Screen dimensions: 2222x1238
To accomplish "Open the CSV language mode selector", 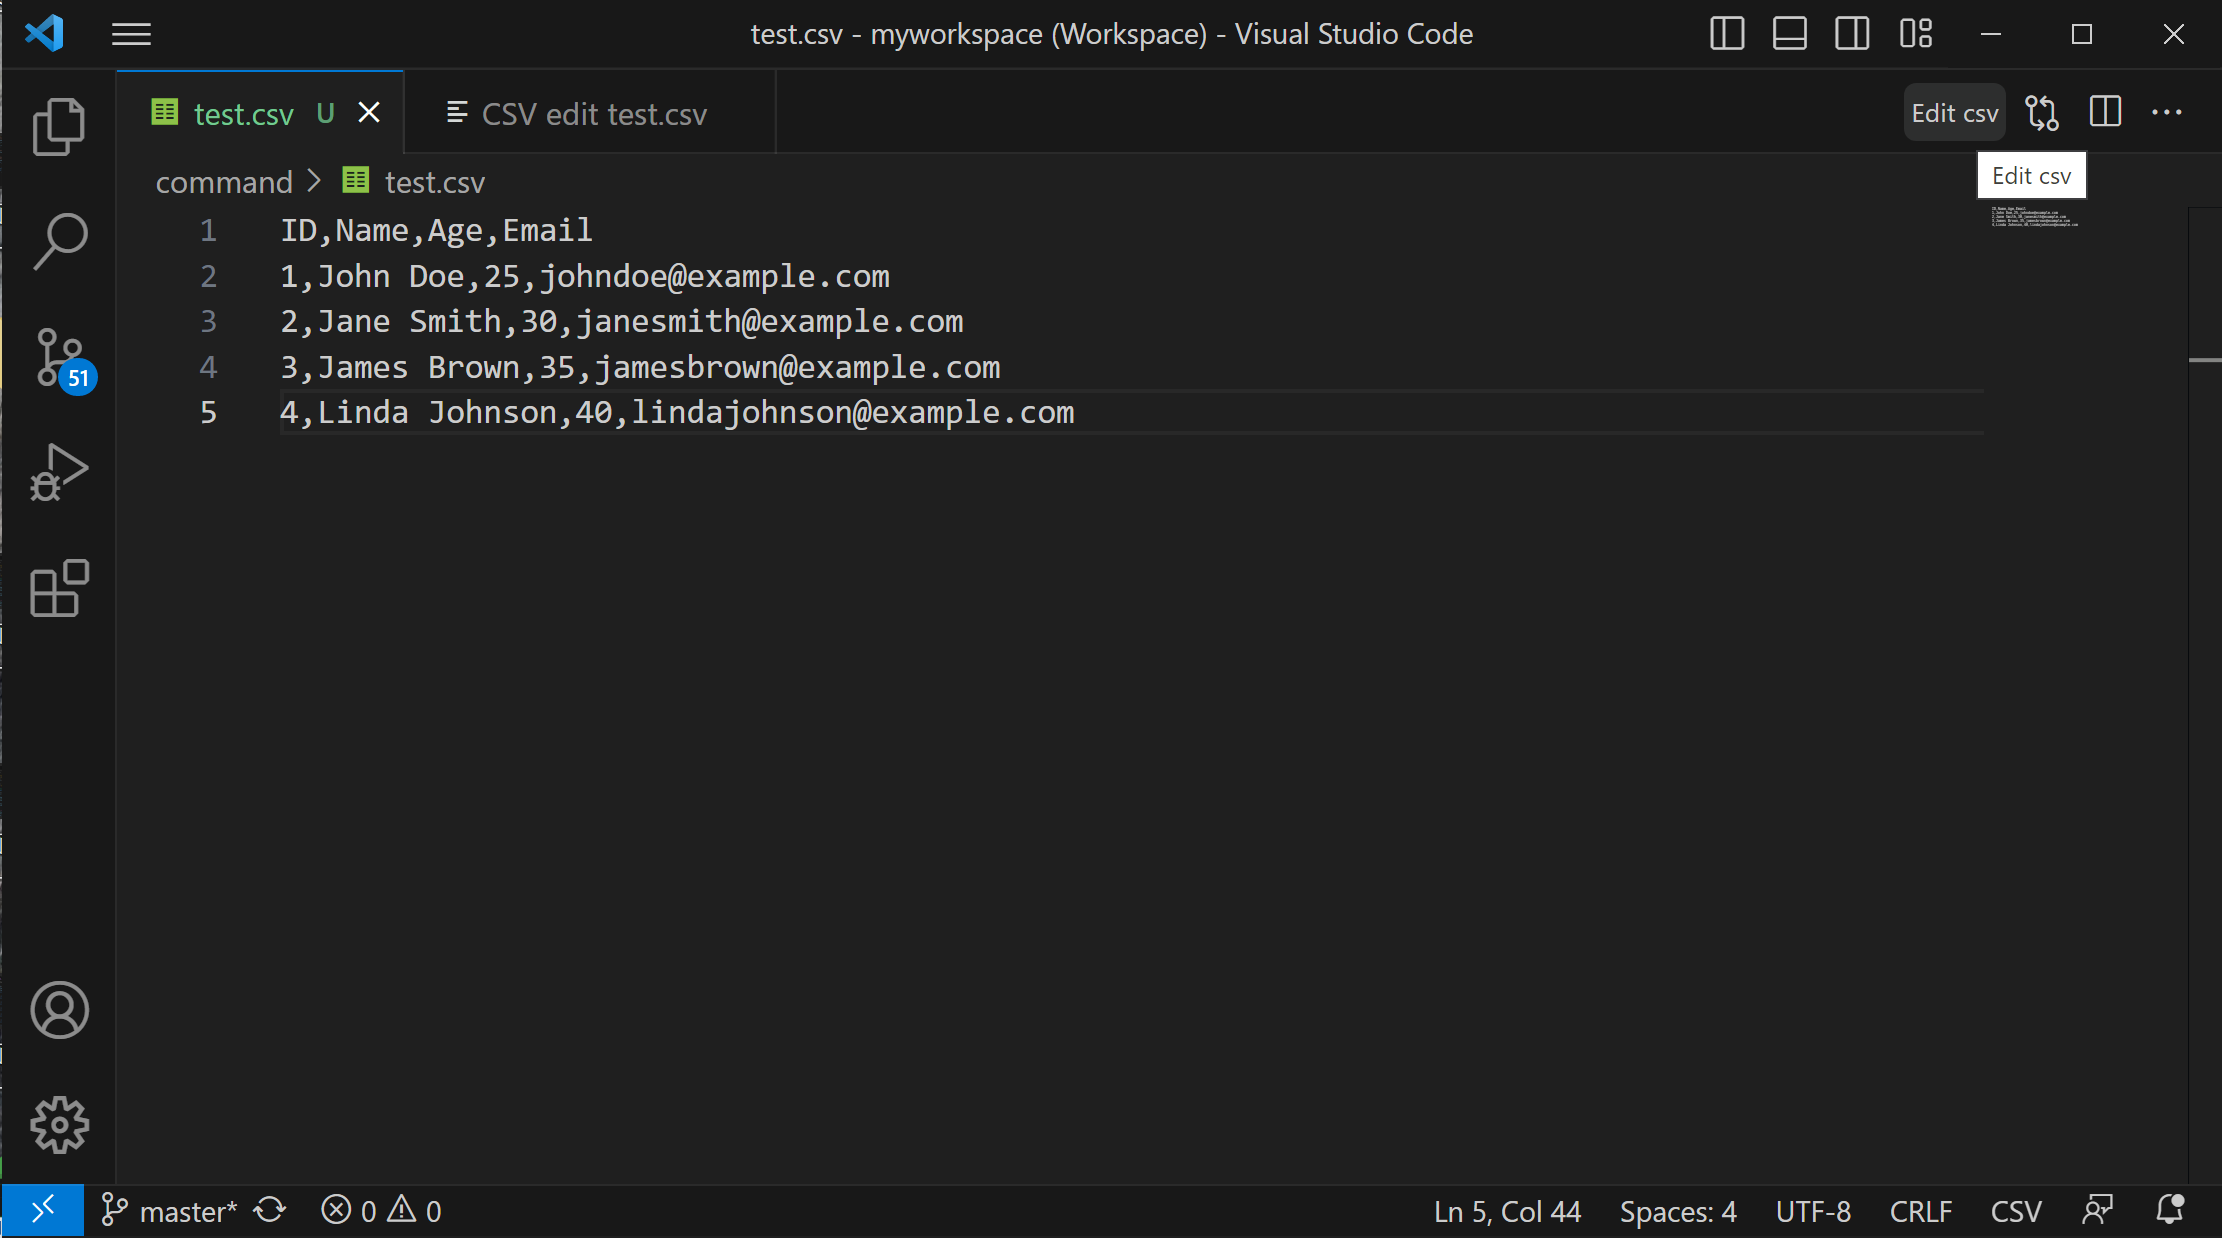I will 2016,1211.
